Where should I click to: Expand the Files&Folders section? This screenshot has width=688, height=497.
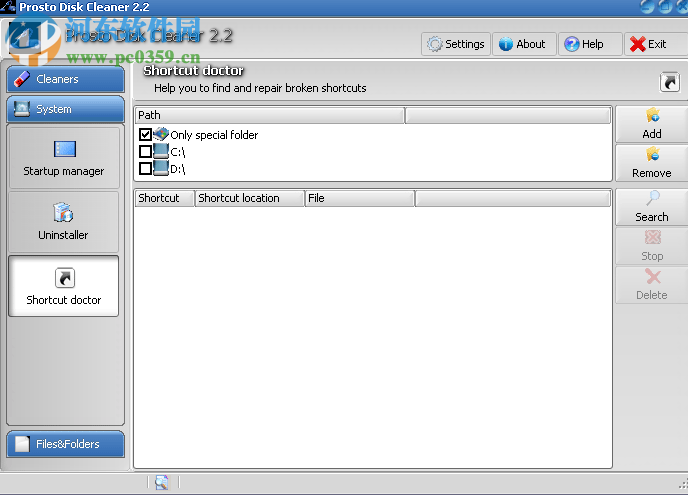point(66,444)
